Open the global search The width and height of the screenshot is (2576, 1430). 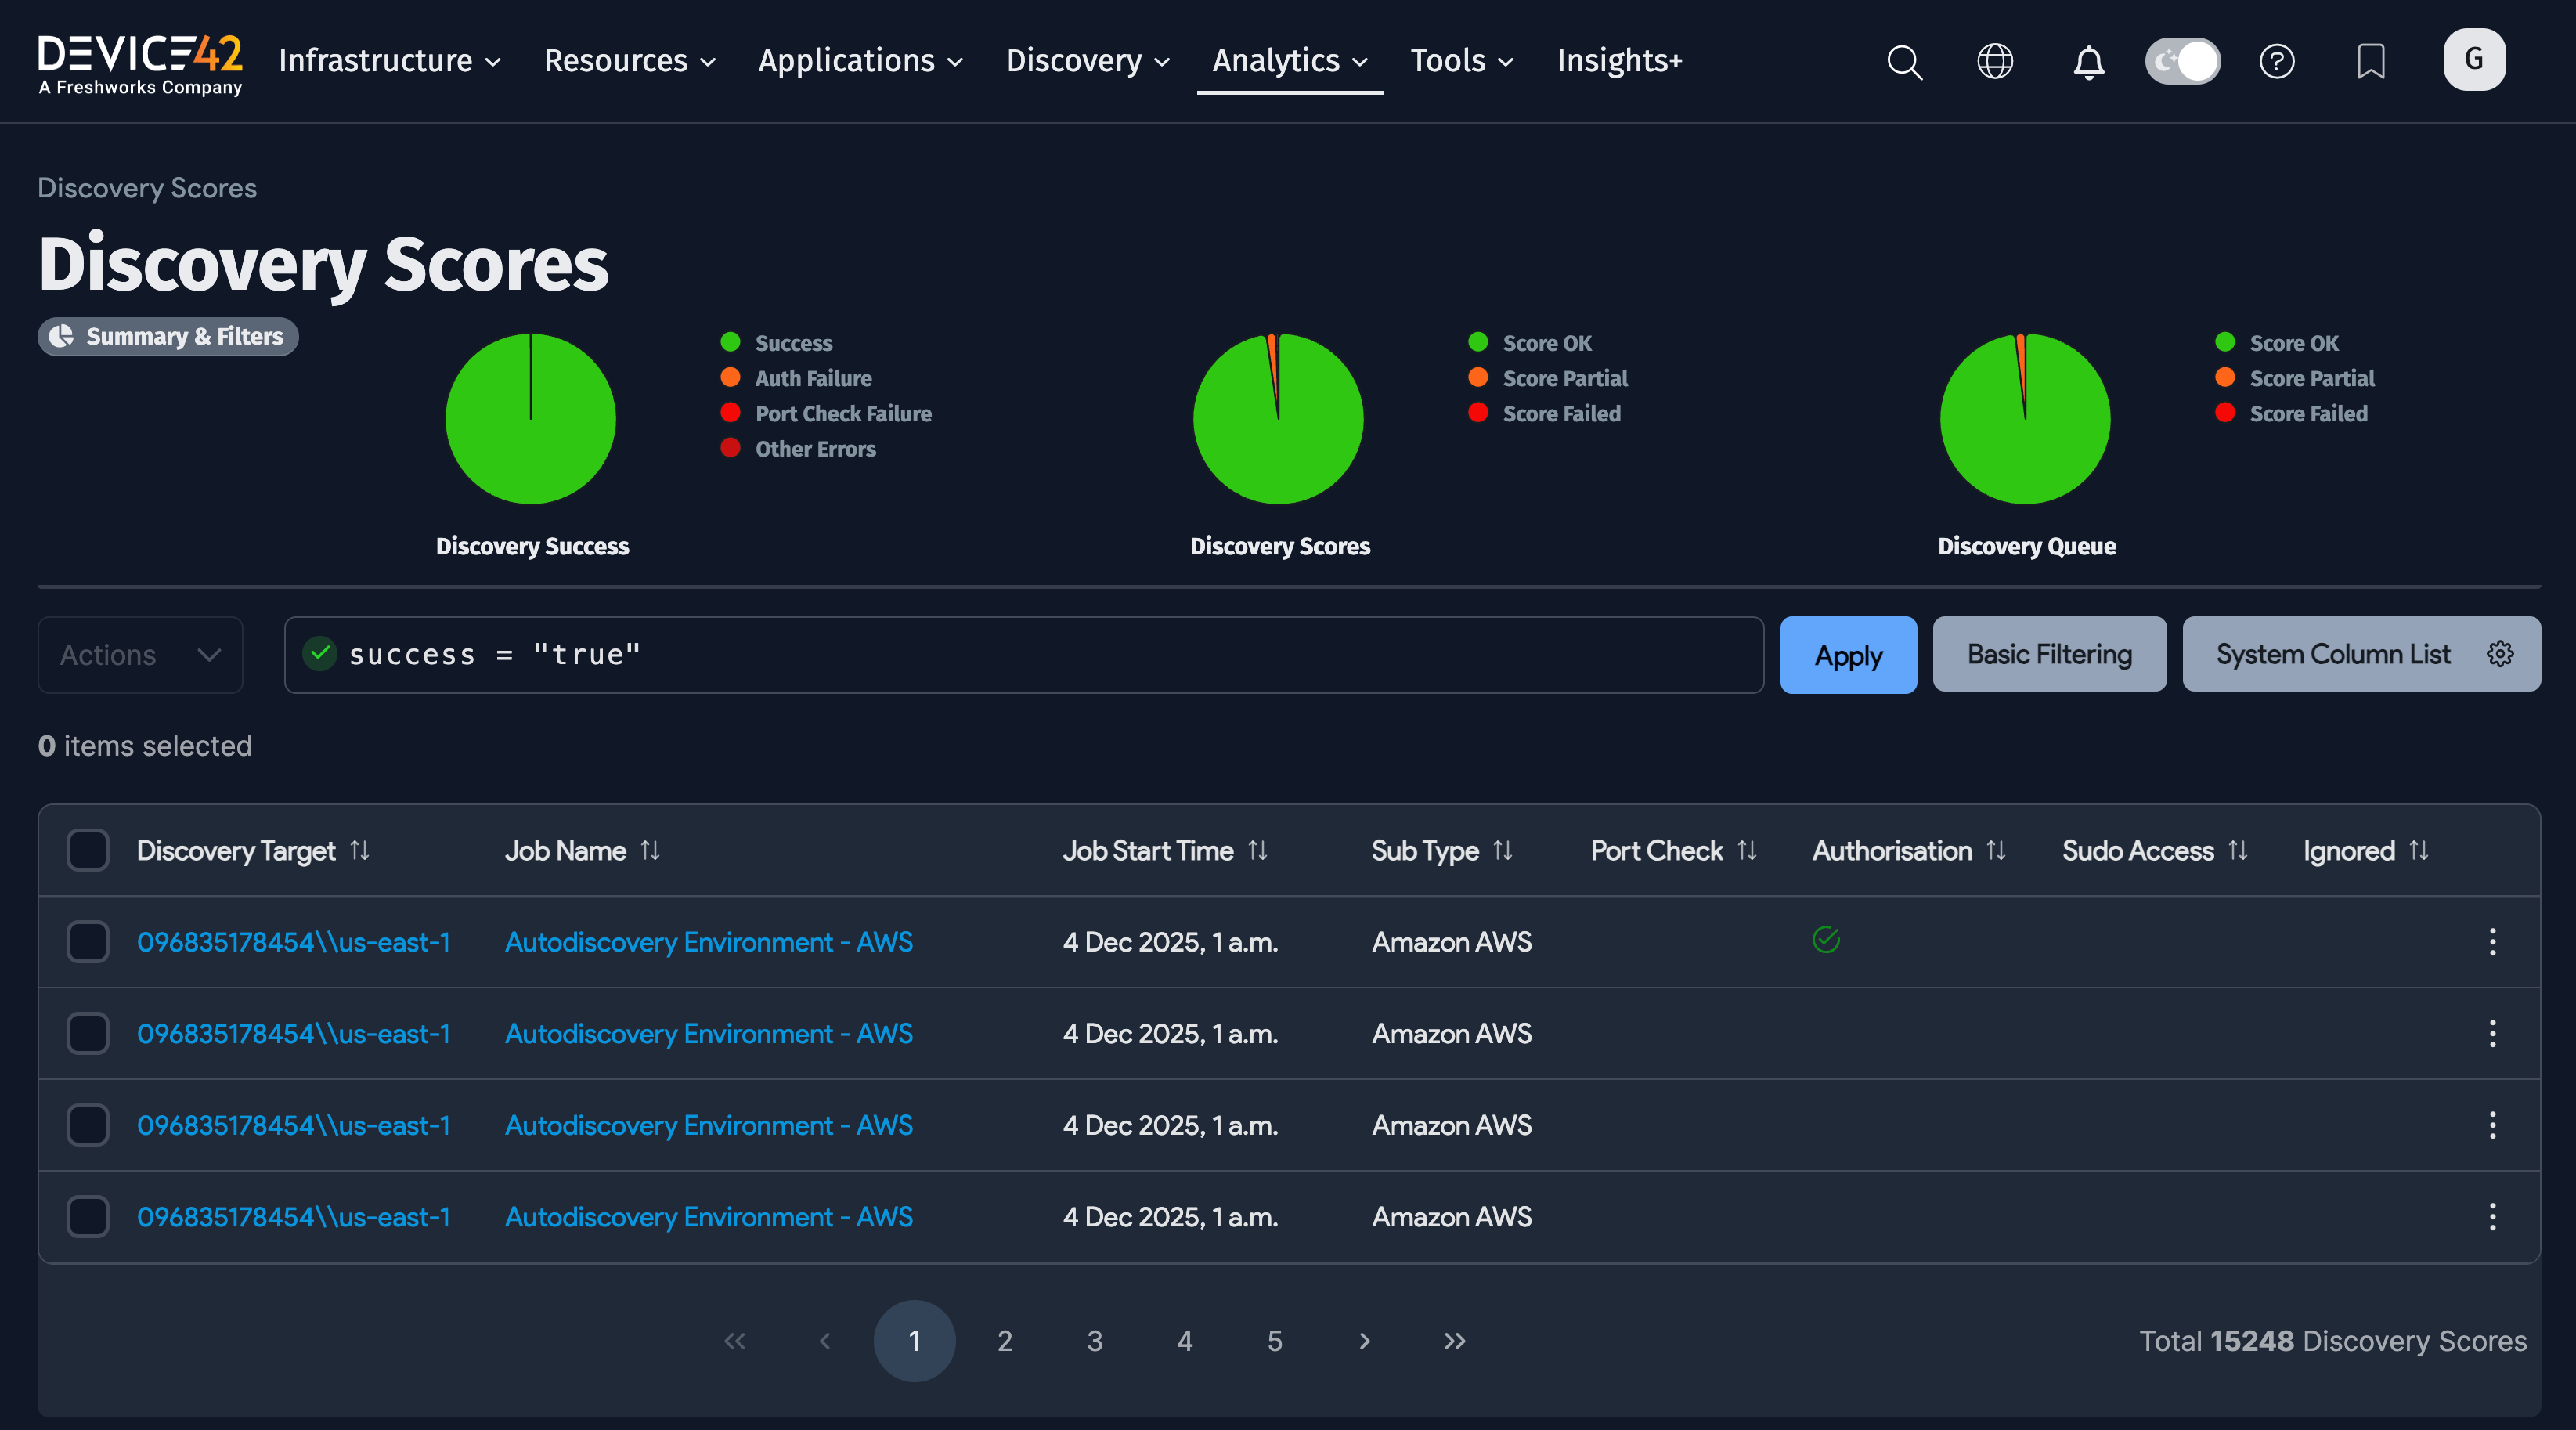1904,61
